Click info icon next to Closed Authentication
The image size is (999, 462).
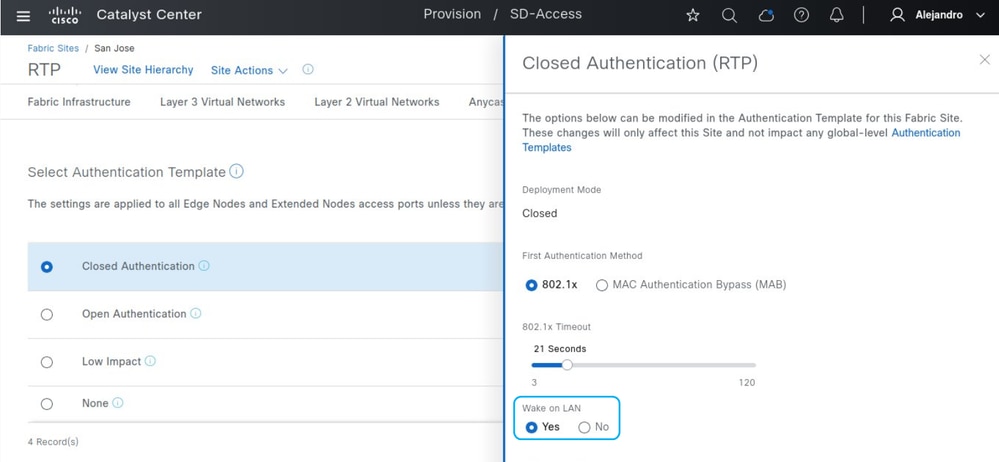[x=204, y=266]
